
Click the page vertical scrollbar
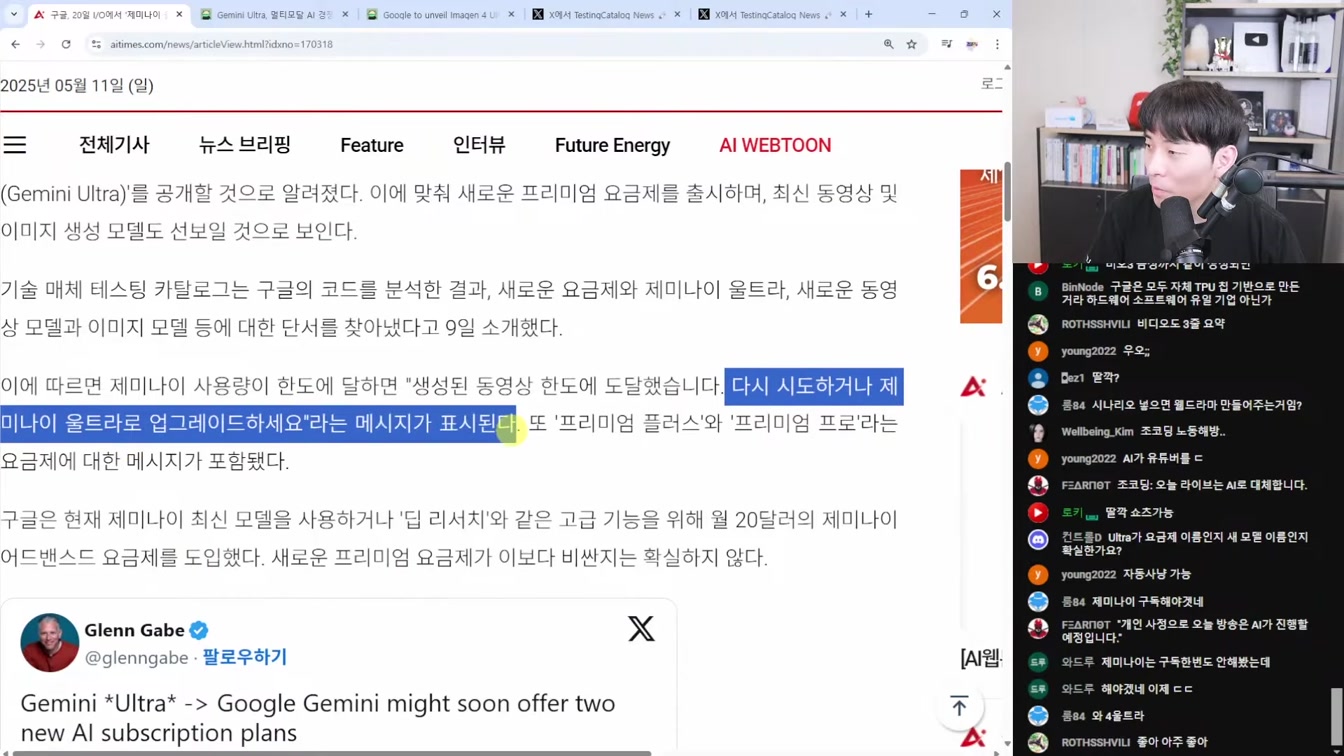pos(1007,190)
